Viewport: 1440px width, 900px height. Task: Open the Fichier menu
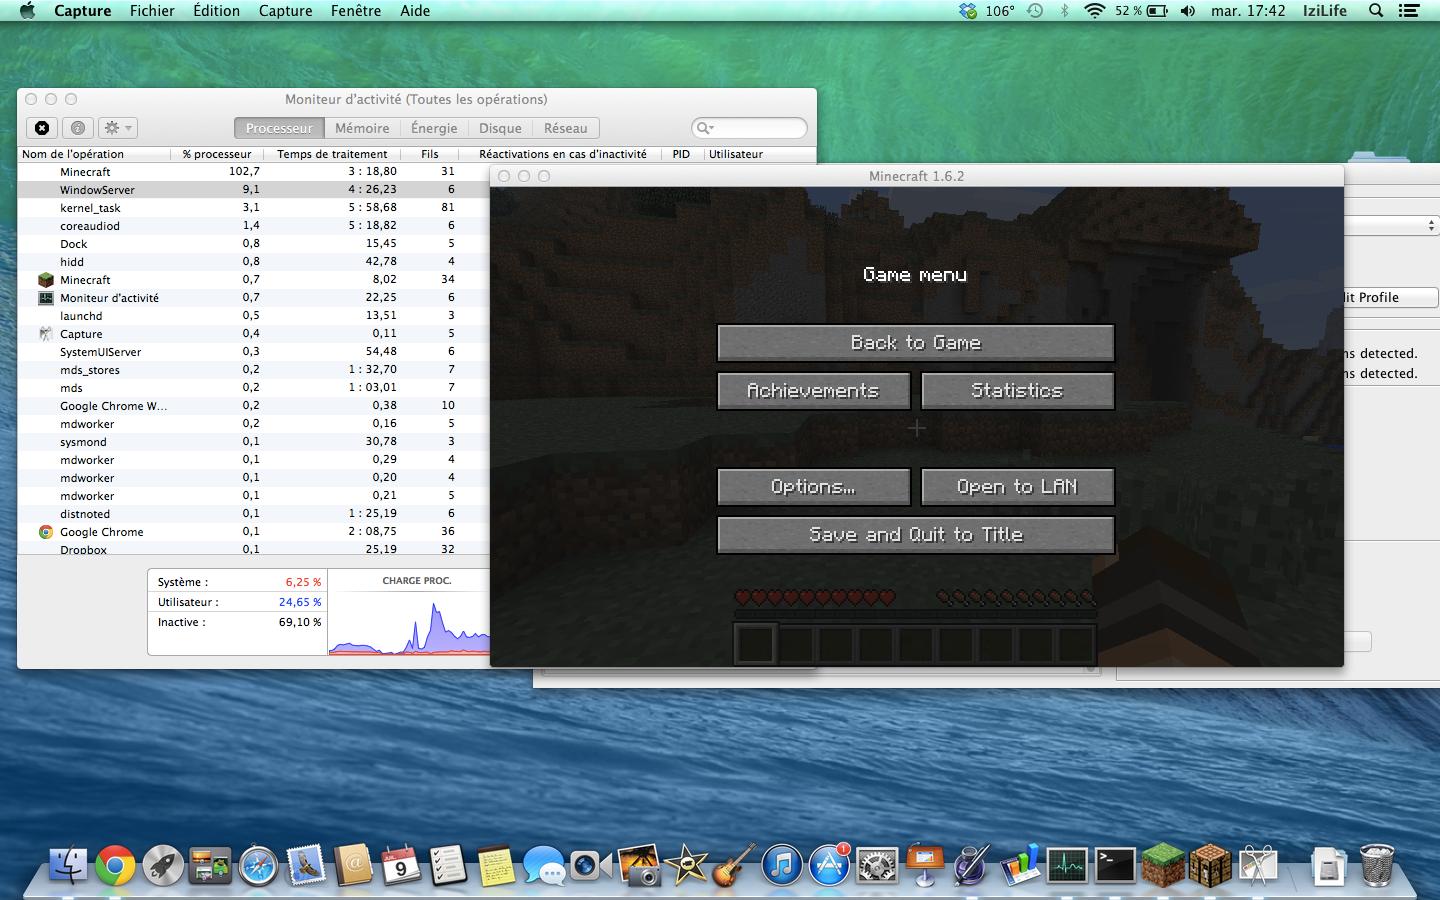(x=152, y=11)
